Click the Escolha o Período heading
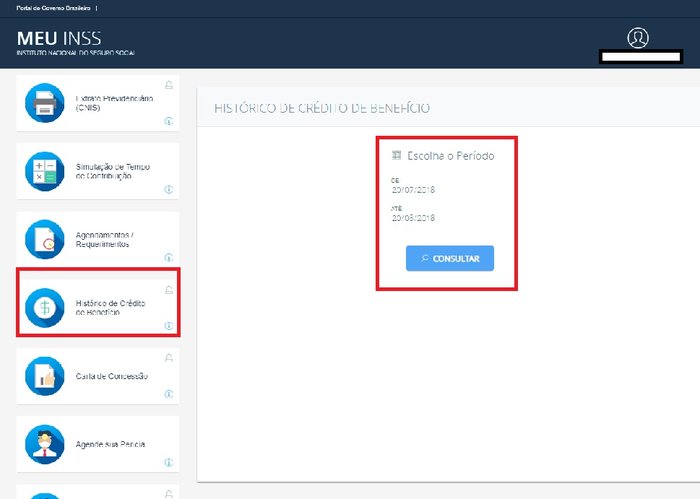The width and height of the screenshot is (700, 499). [450, 156]
